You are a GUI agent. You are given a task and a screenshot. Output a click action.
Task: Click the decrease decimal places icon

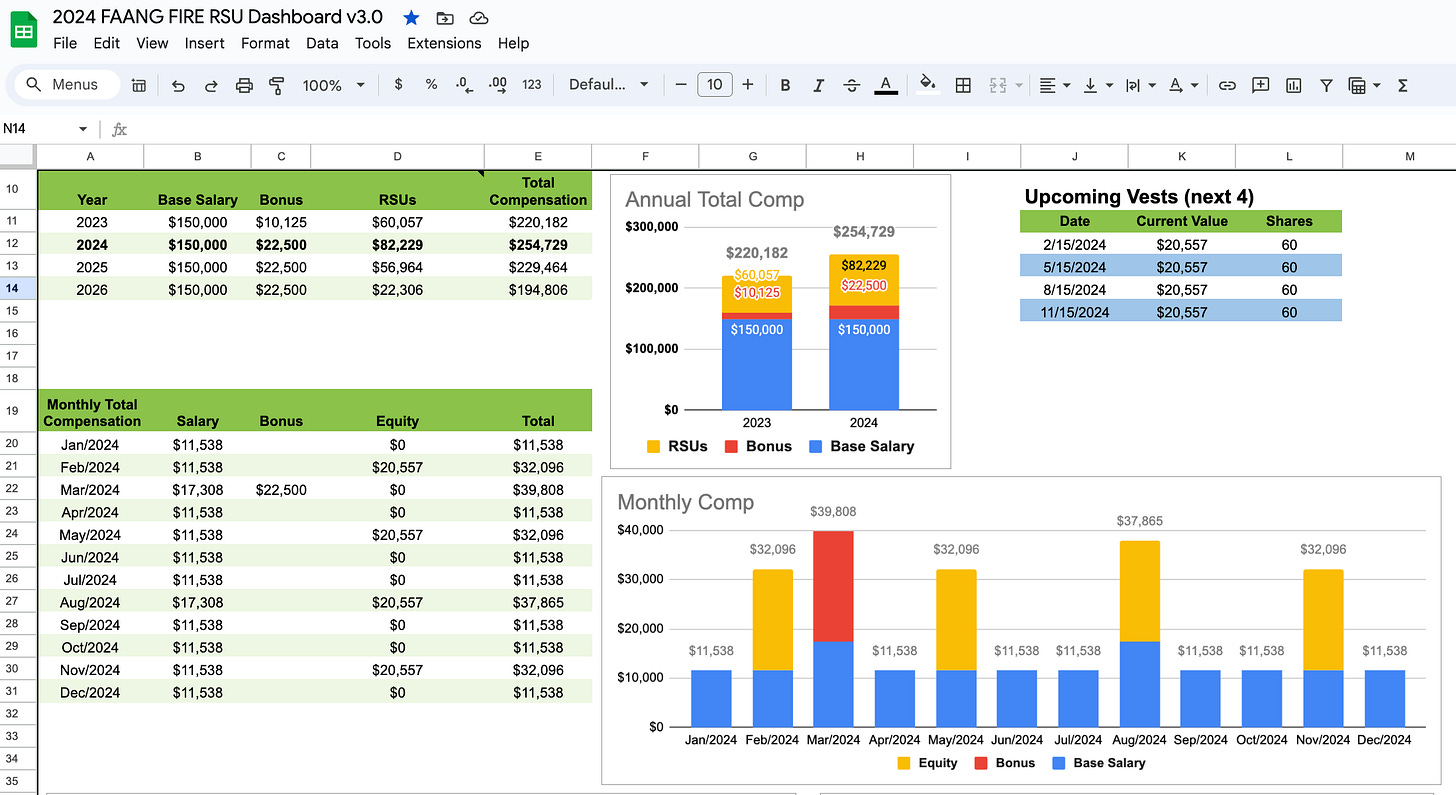tap(464, 85)
